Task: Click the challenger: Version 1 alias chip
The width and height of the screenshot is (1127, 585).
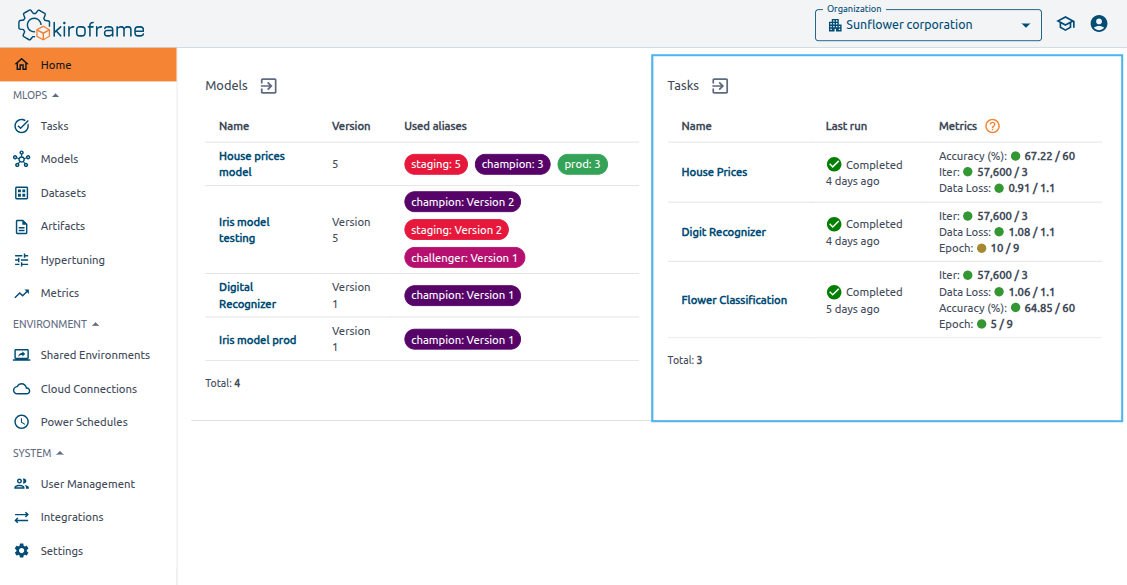Action: coord(464,258)
